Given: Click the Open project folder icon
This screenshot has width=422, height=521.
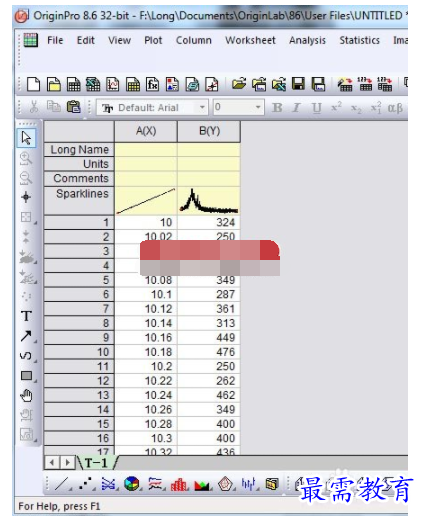Looking at the screenshot, I should point(239,84).
